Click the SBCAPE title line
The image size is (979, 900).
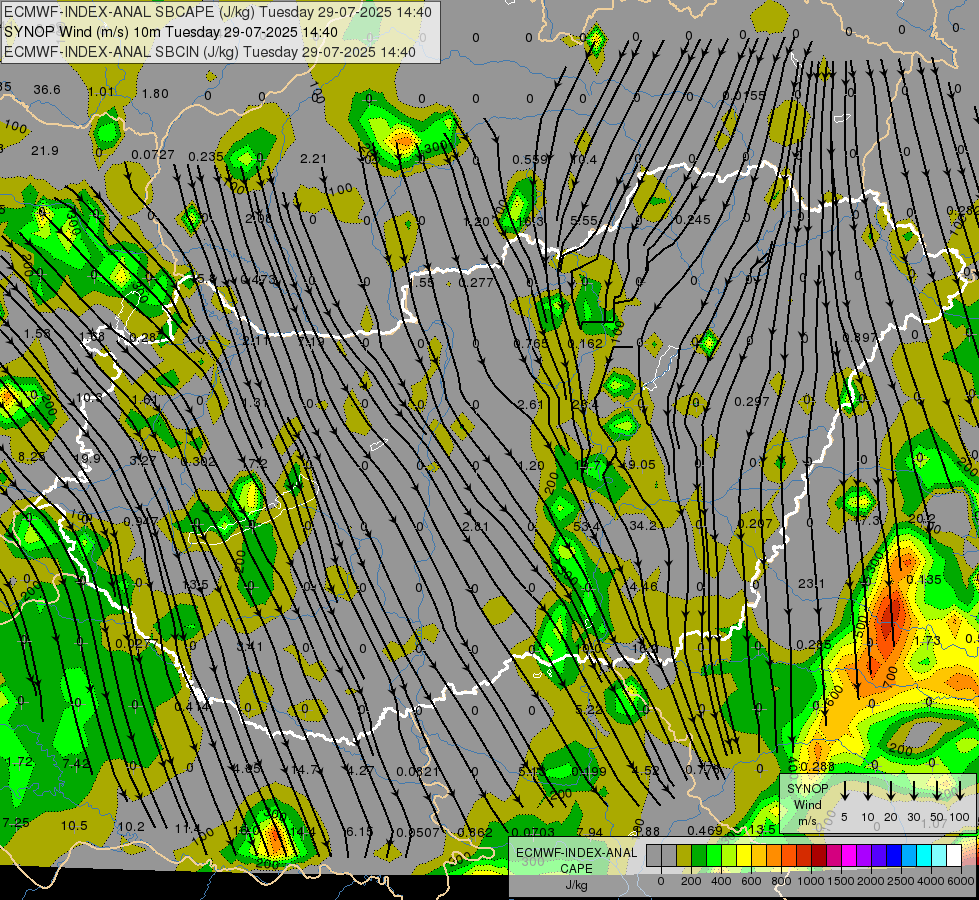point(217,12)
